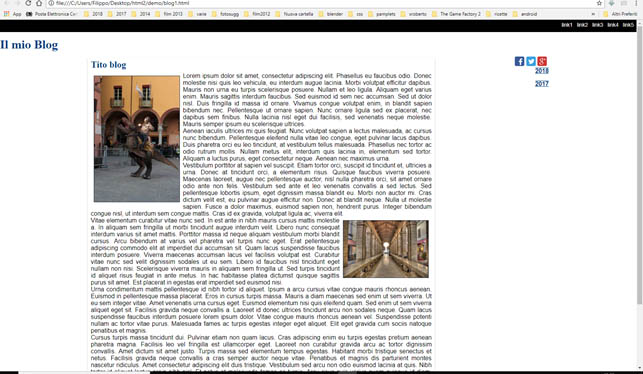
Task: Click link4 in the black nav bar
Action: tap(613, 25)
